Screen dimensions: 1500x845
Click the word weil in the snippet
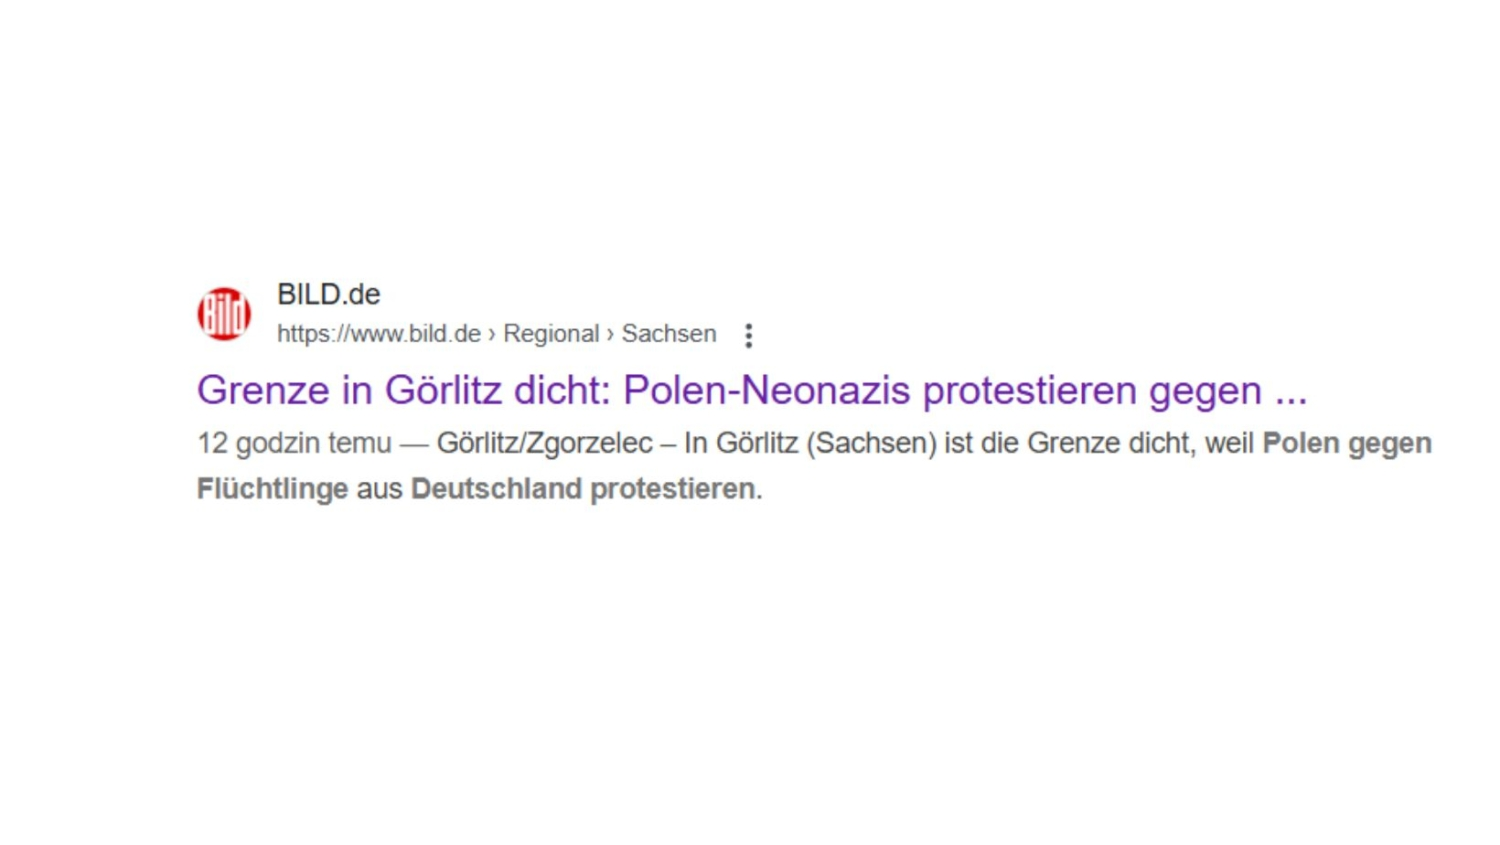[1229, 443]
